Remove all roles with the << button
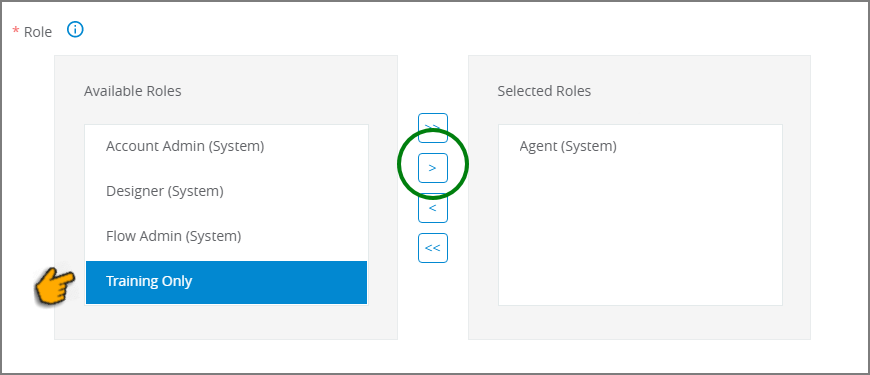The width and height of the screenshot is (870, 375). click(x=433, y=248)
